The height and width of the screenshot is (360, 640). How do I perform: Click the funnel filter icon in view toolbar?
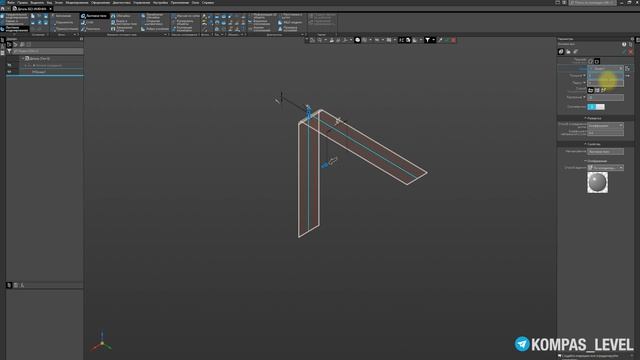point(427,40)
